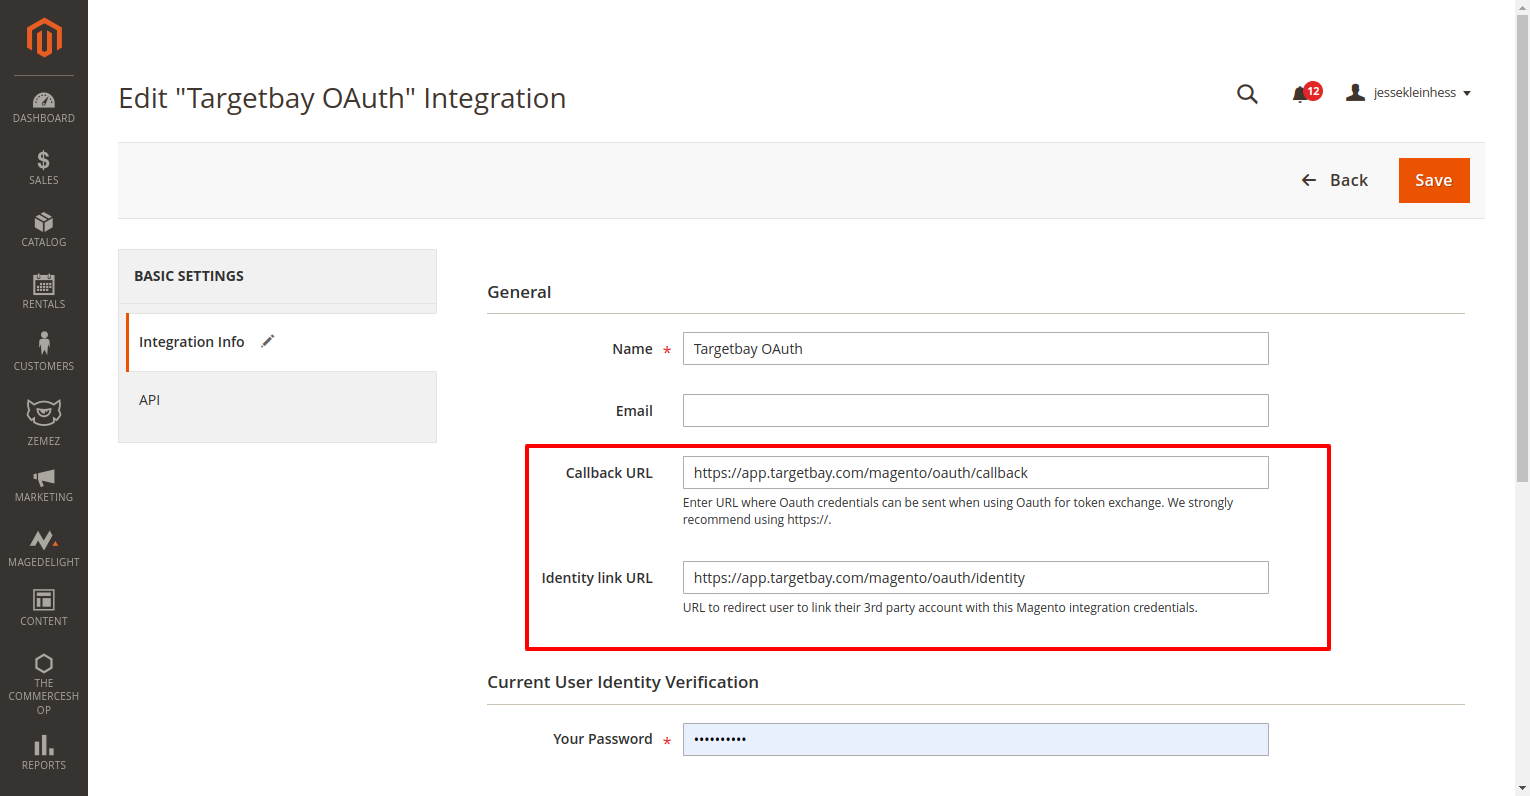Viewport: 1530px width, 796px height.
Task: Open the Dashboard gauge icon
Action: pyautogui.click(x=44, y=100)
